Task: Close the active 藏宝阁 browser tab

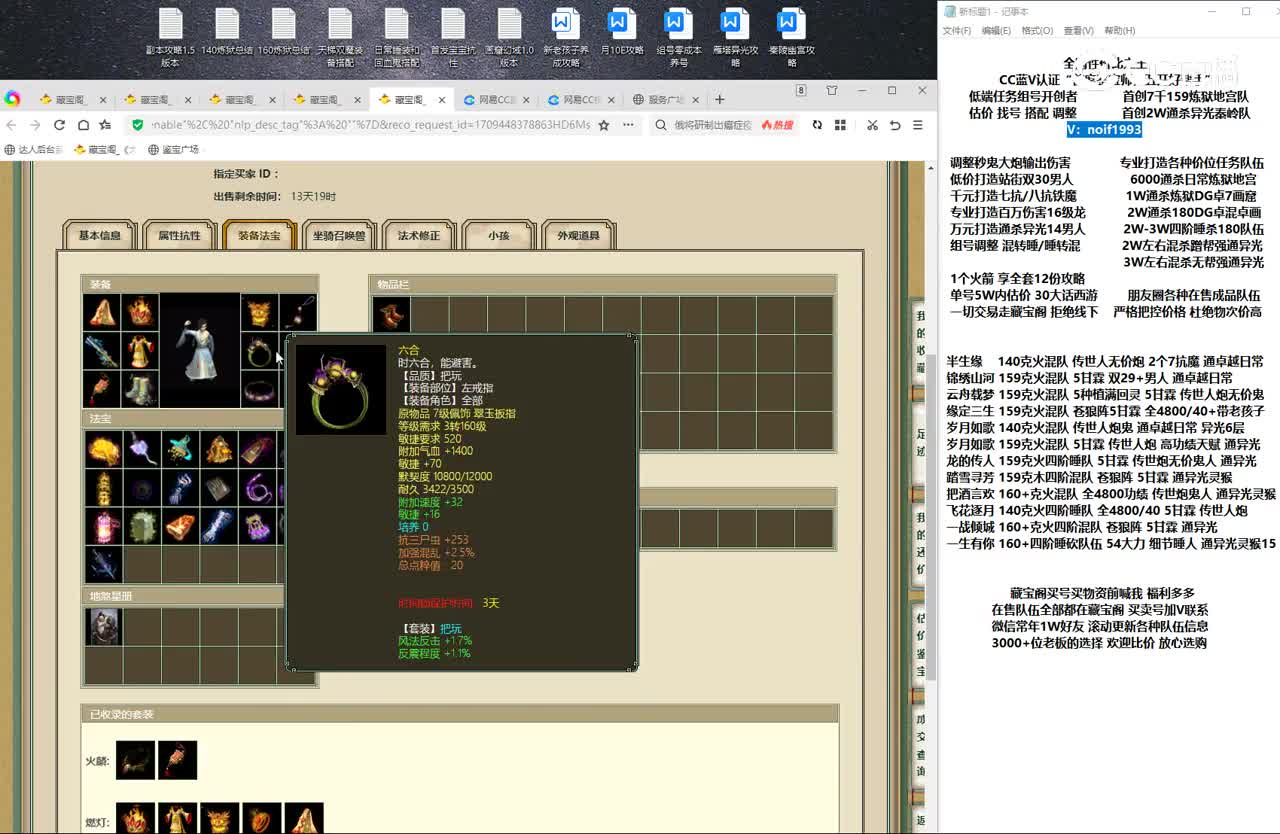Action: pyautogui.click(x=442, y=99)
